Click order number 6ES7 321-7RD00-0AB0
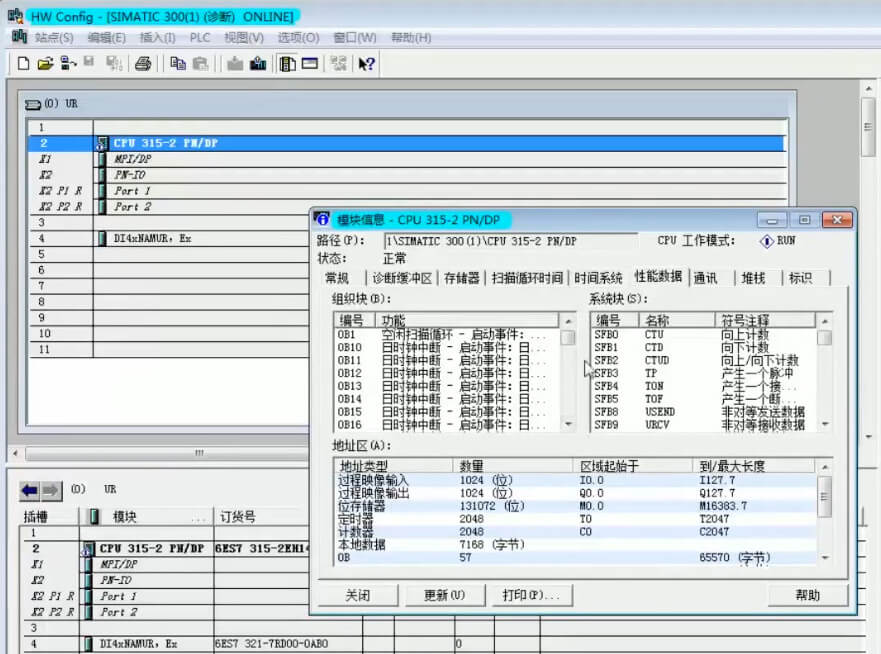 point(272,644)
